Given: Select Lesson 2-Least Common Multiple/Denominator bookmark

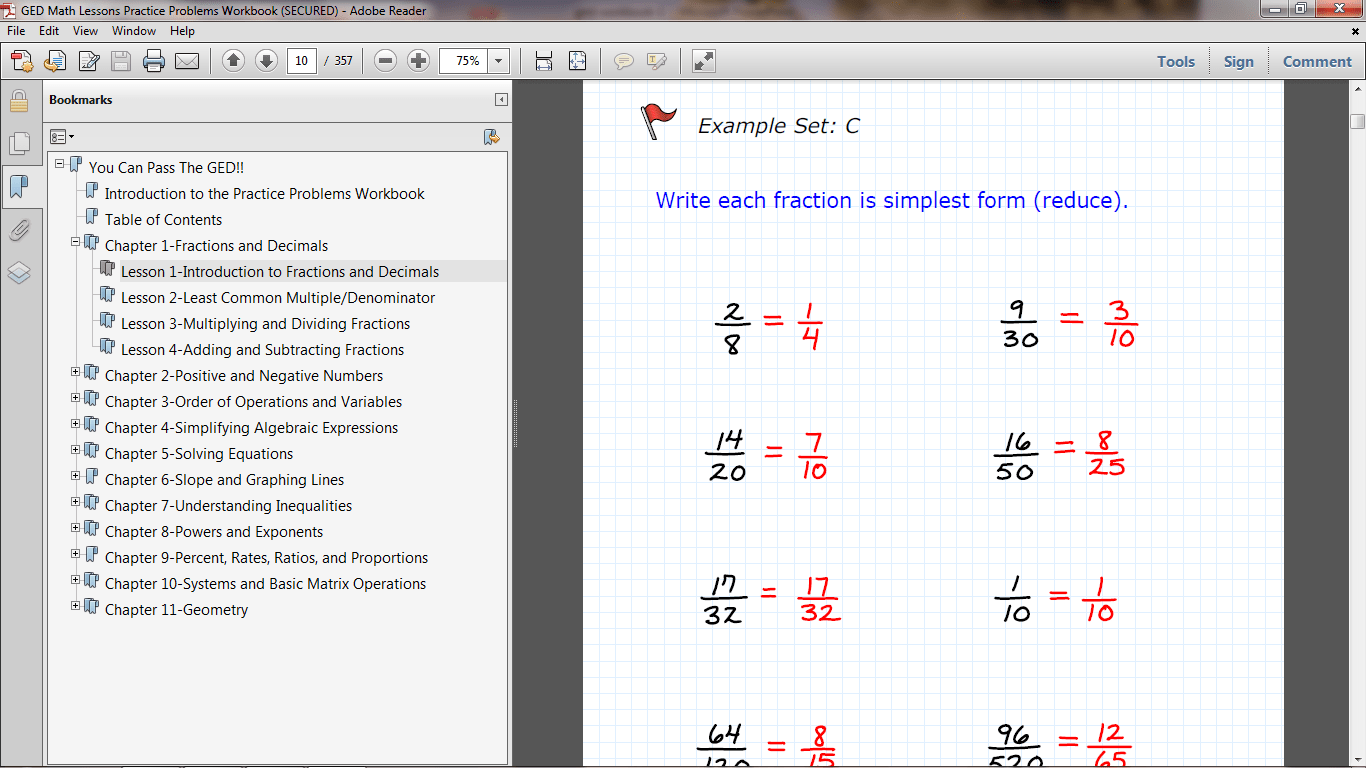Looking at the screenshot, I should tap(278, 298).
